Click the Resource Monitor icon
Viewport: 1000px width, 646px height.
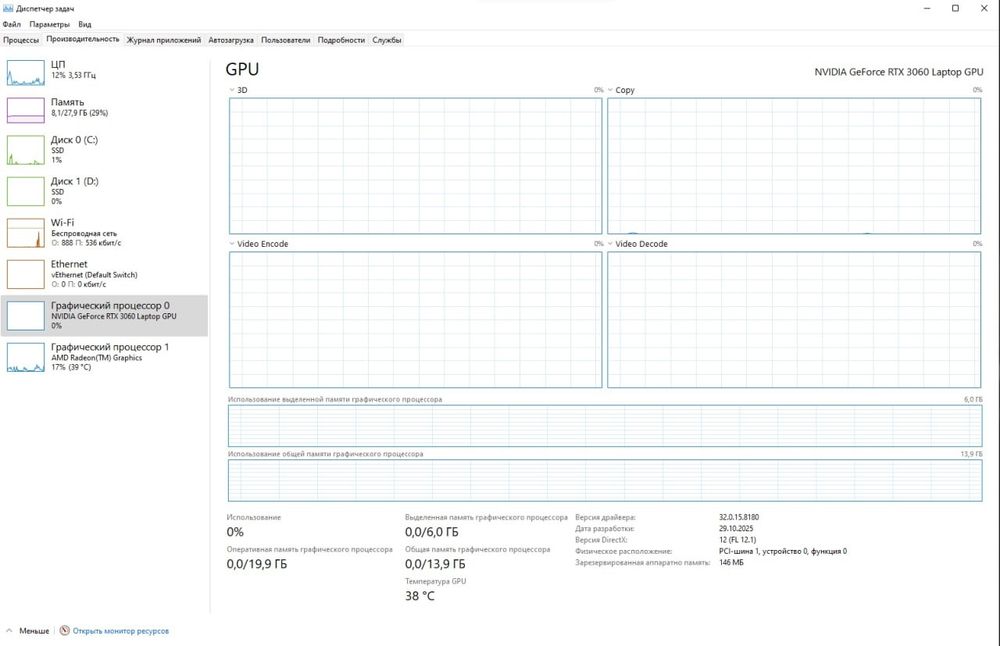click(64, 630)
